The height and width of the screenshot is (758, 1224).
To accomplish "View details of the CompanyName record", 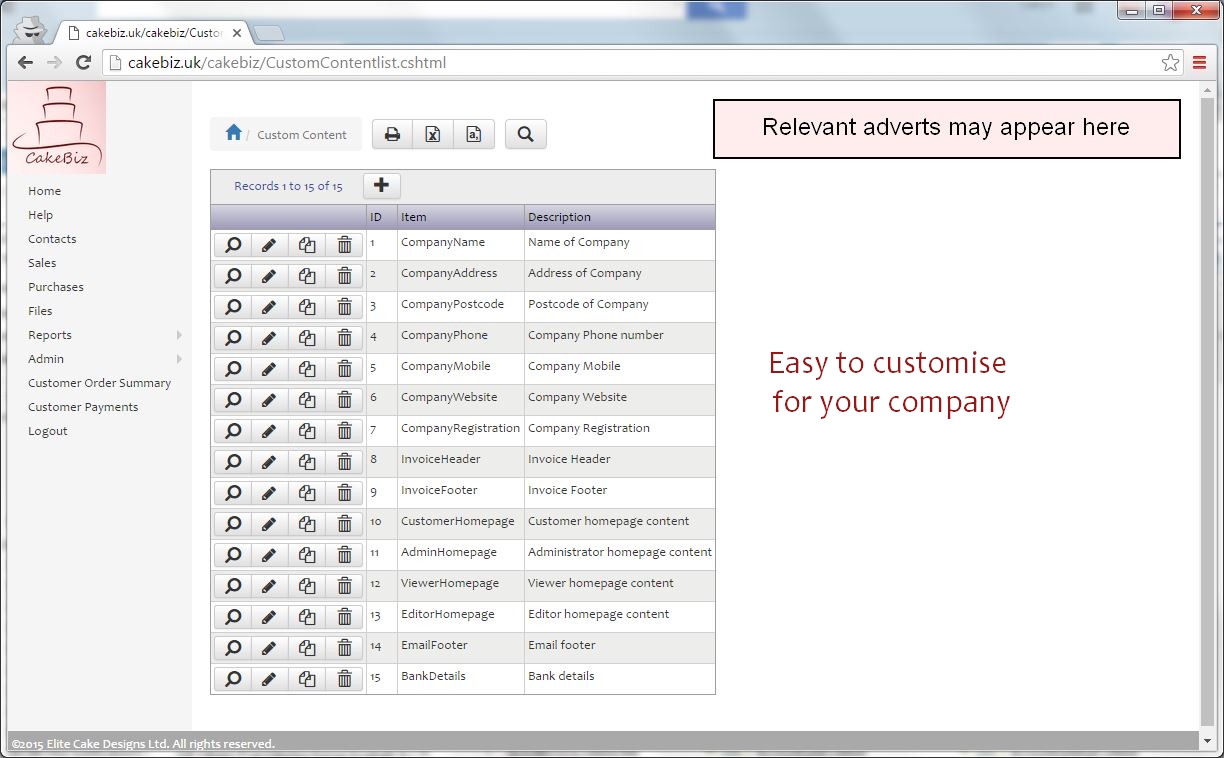I will click(231, 244).
